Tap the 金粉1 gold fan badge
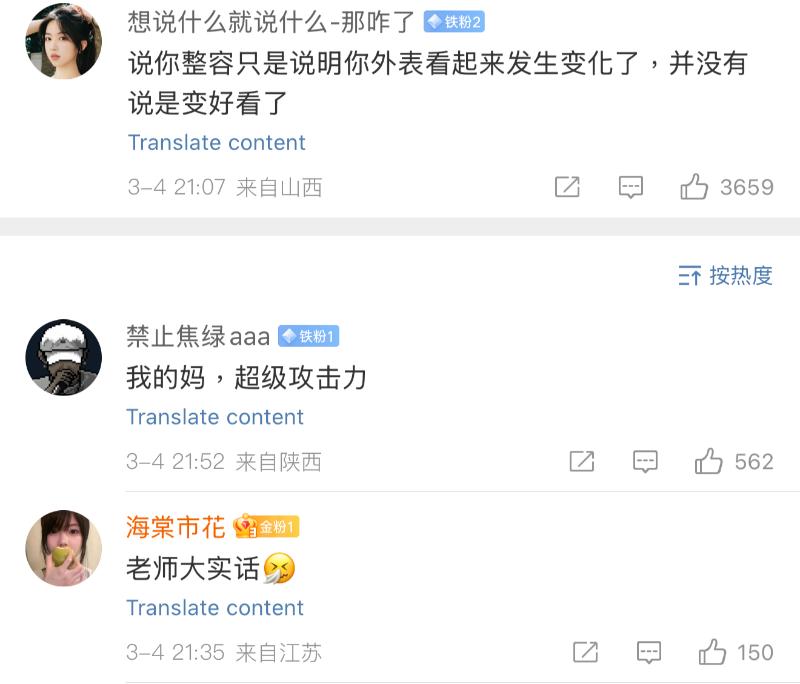Screen dimensions: 800x684 [266, 527]
